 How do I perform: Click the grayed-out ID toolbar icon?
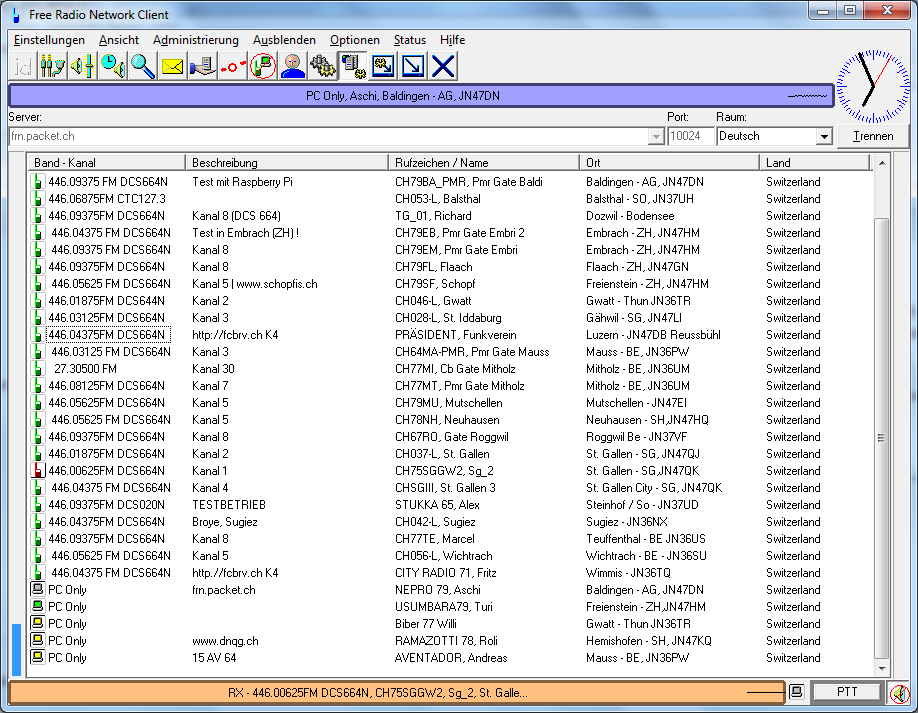[x=23, y=66]
